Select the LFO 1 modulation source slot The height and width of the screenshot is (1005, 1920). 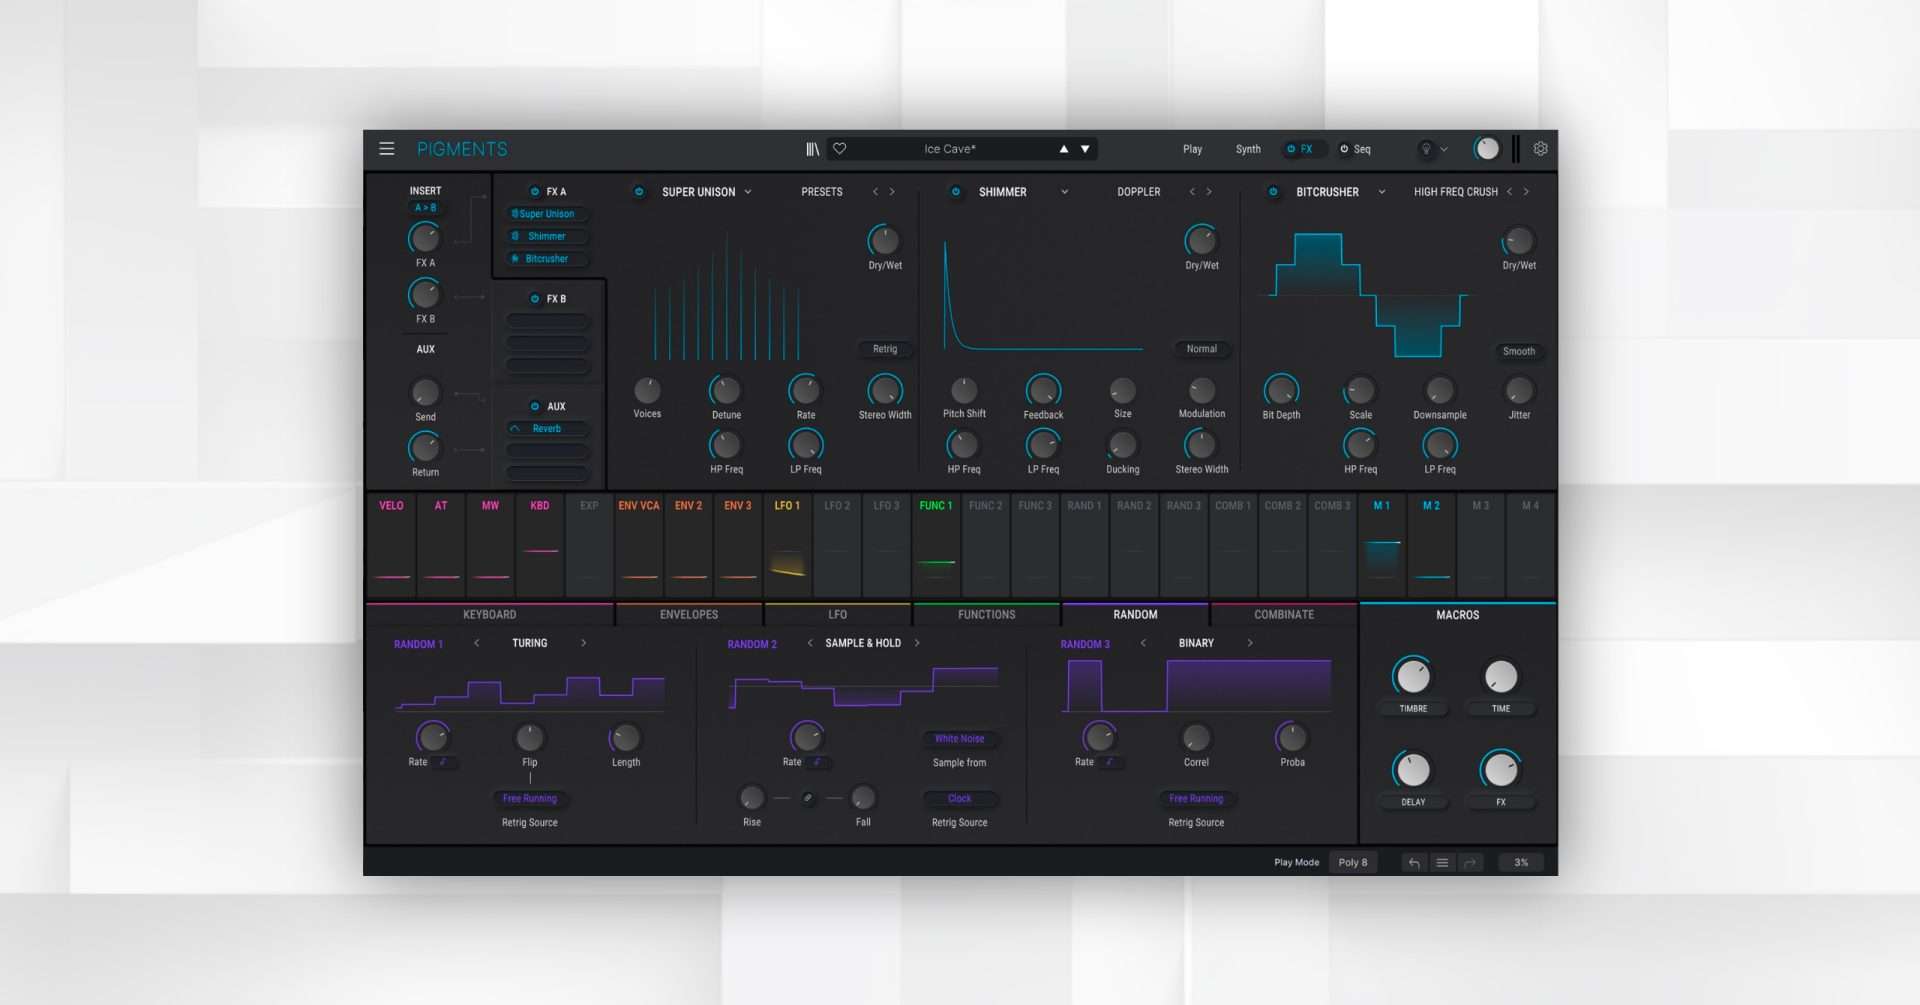788,545
